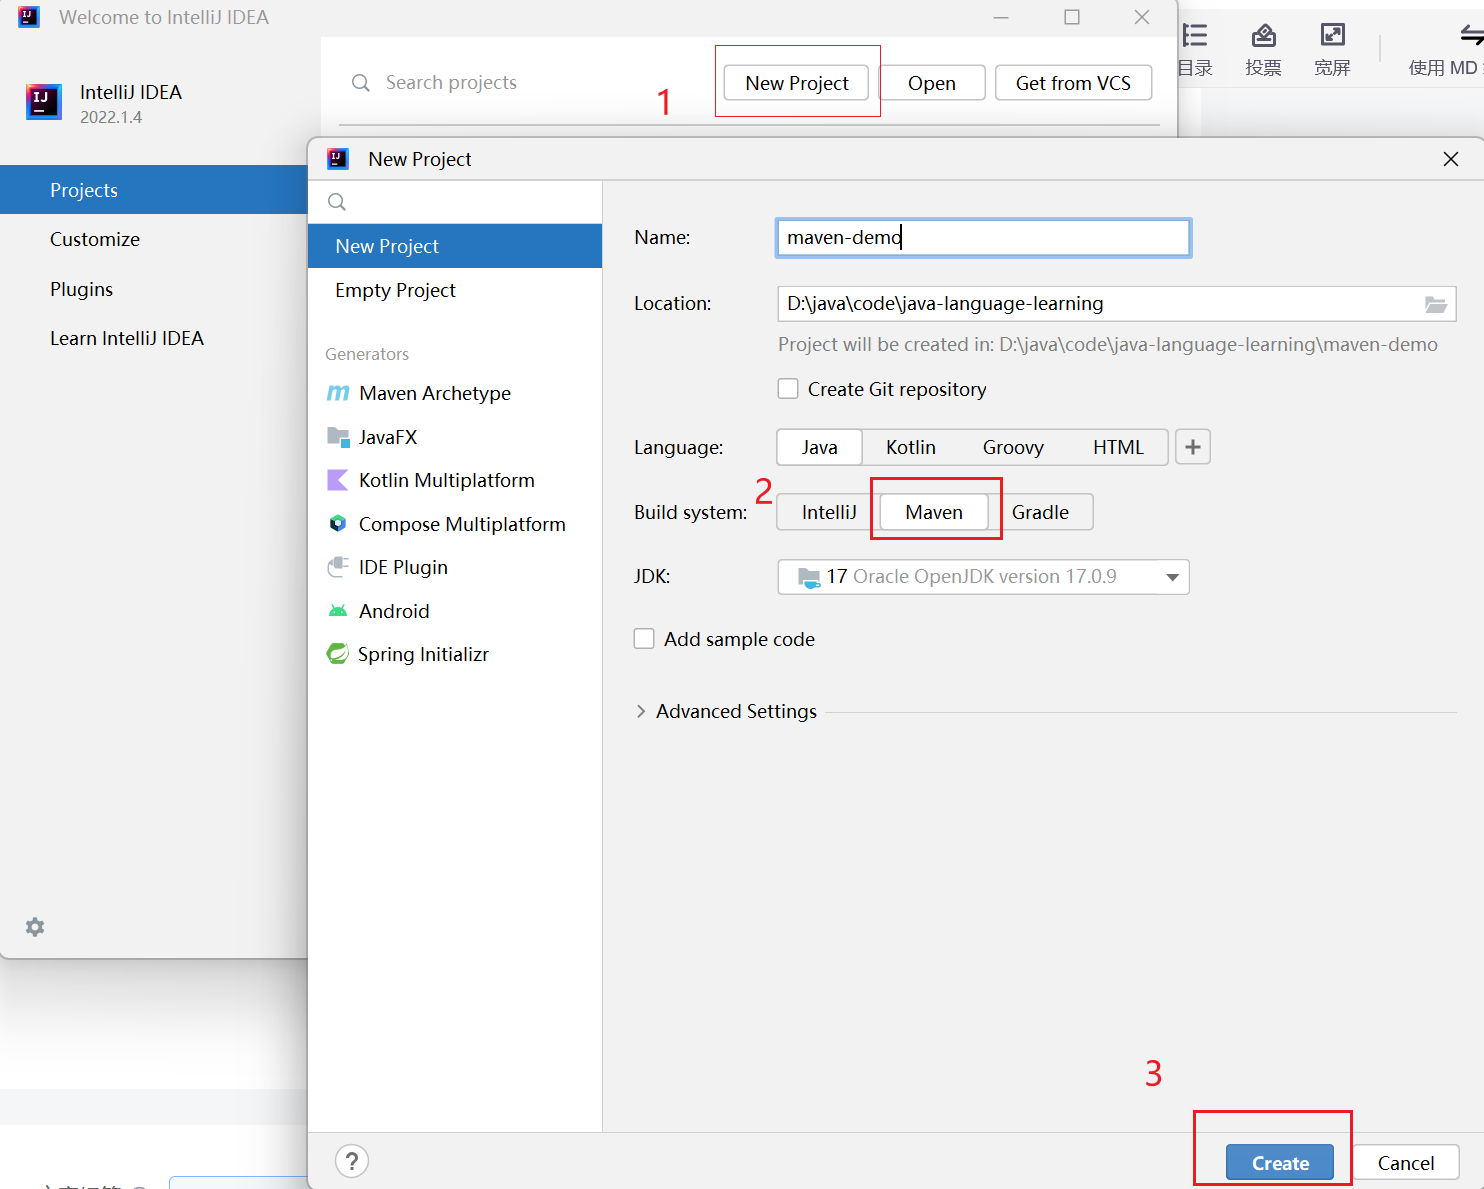The width and height of the screenshot is (1484, 1189).
Task: Enable the Create Git repository checkbox
Action: point(788,389)
